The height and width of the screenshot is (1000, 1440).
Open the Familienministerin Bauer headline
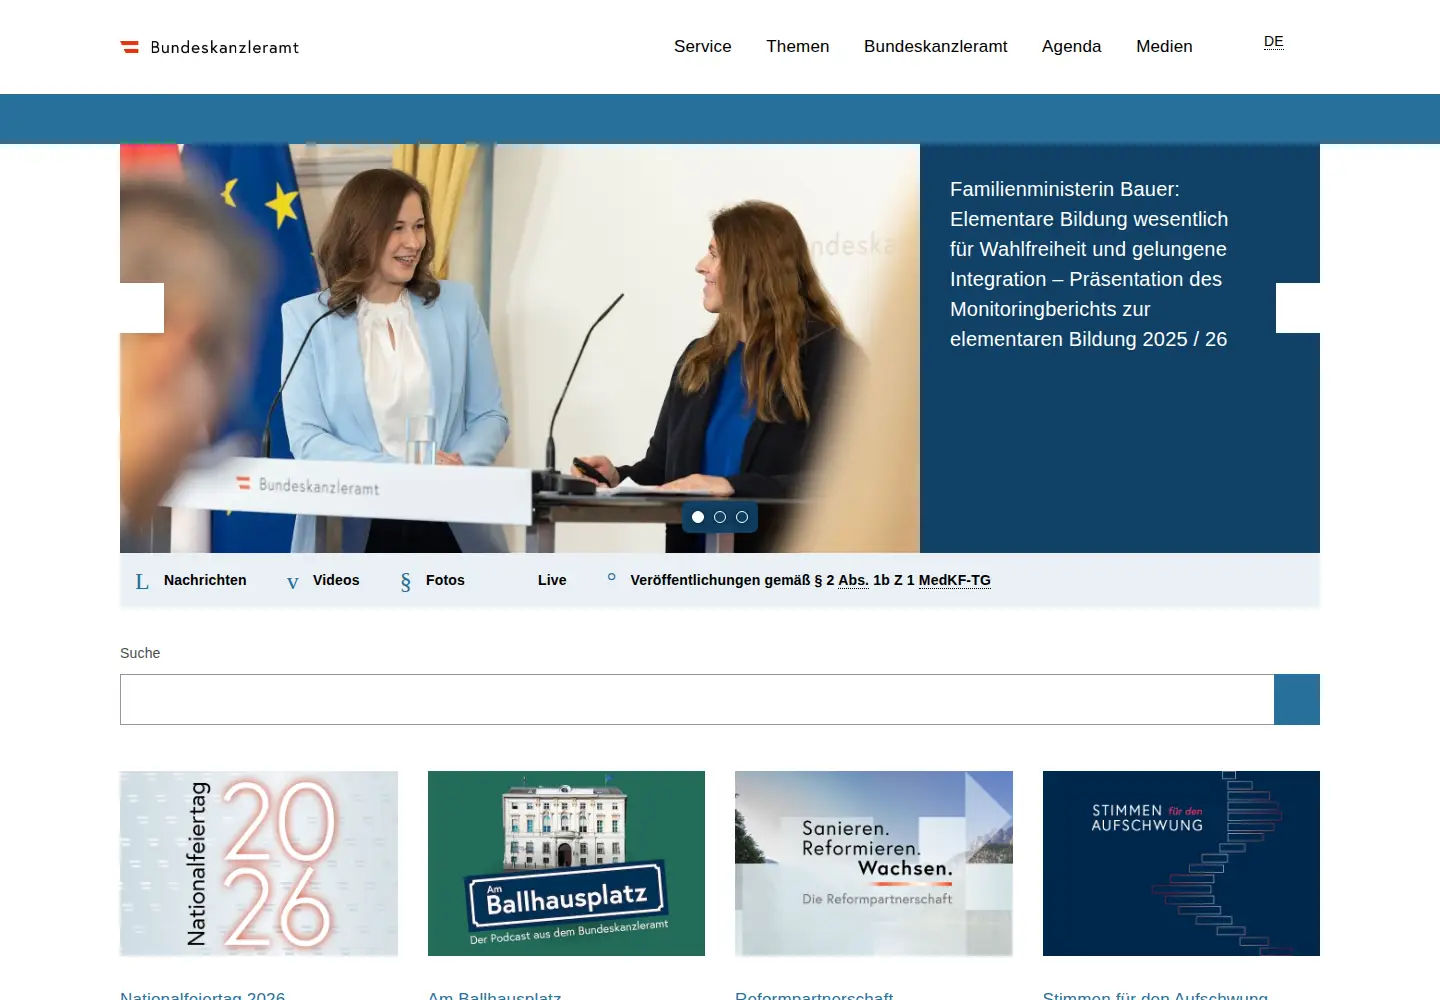coord(1089,264)
